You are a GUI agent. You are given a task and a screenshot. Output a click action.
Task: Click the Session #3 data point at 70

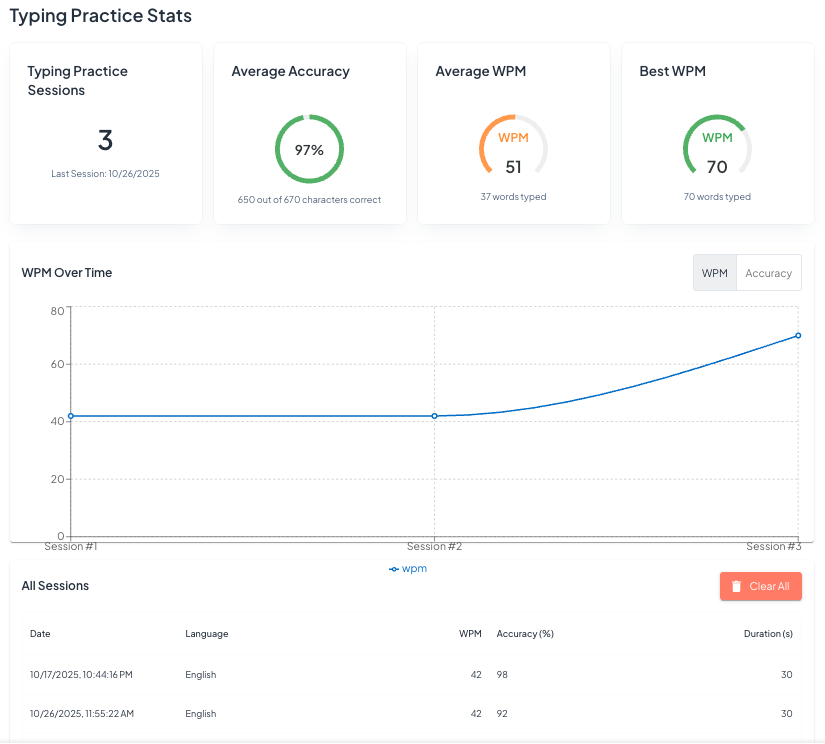coord(798,336)
